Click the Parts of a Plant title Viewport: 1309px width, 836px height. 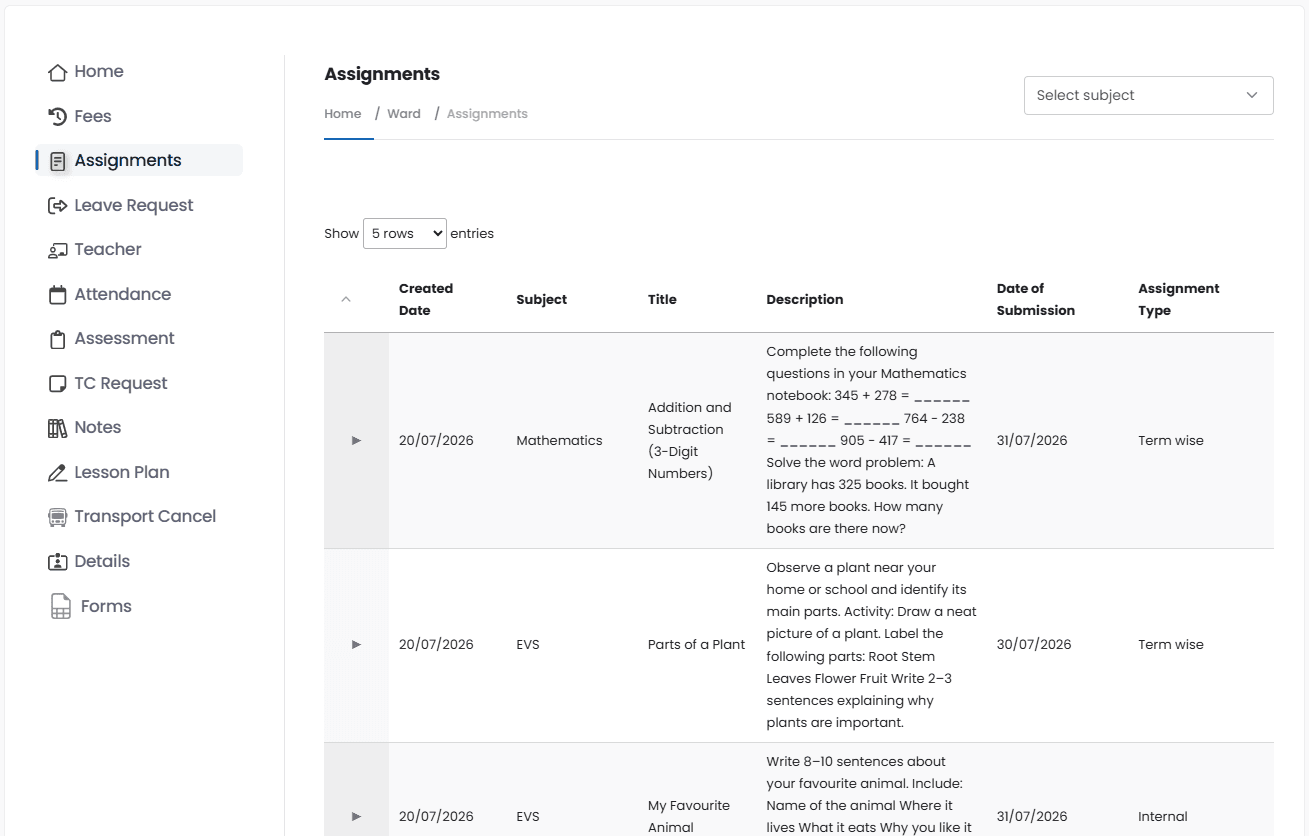696,644
